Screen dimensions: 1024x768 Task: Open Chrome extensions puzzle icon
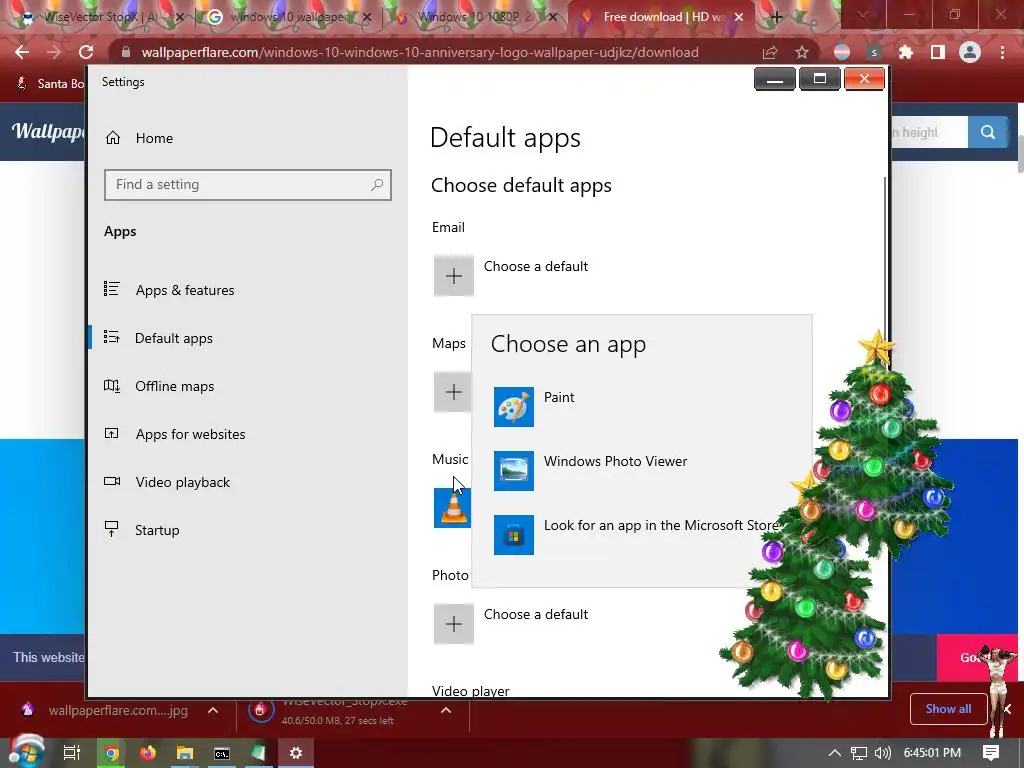[906, 52]
